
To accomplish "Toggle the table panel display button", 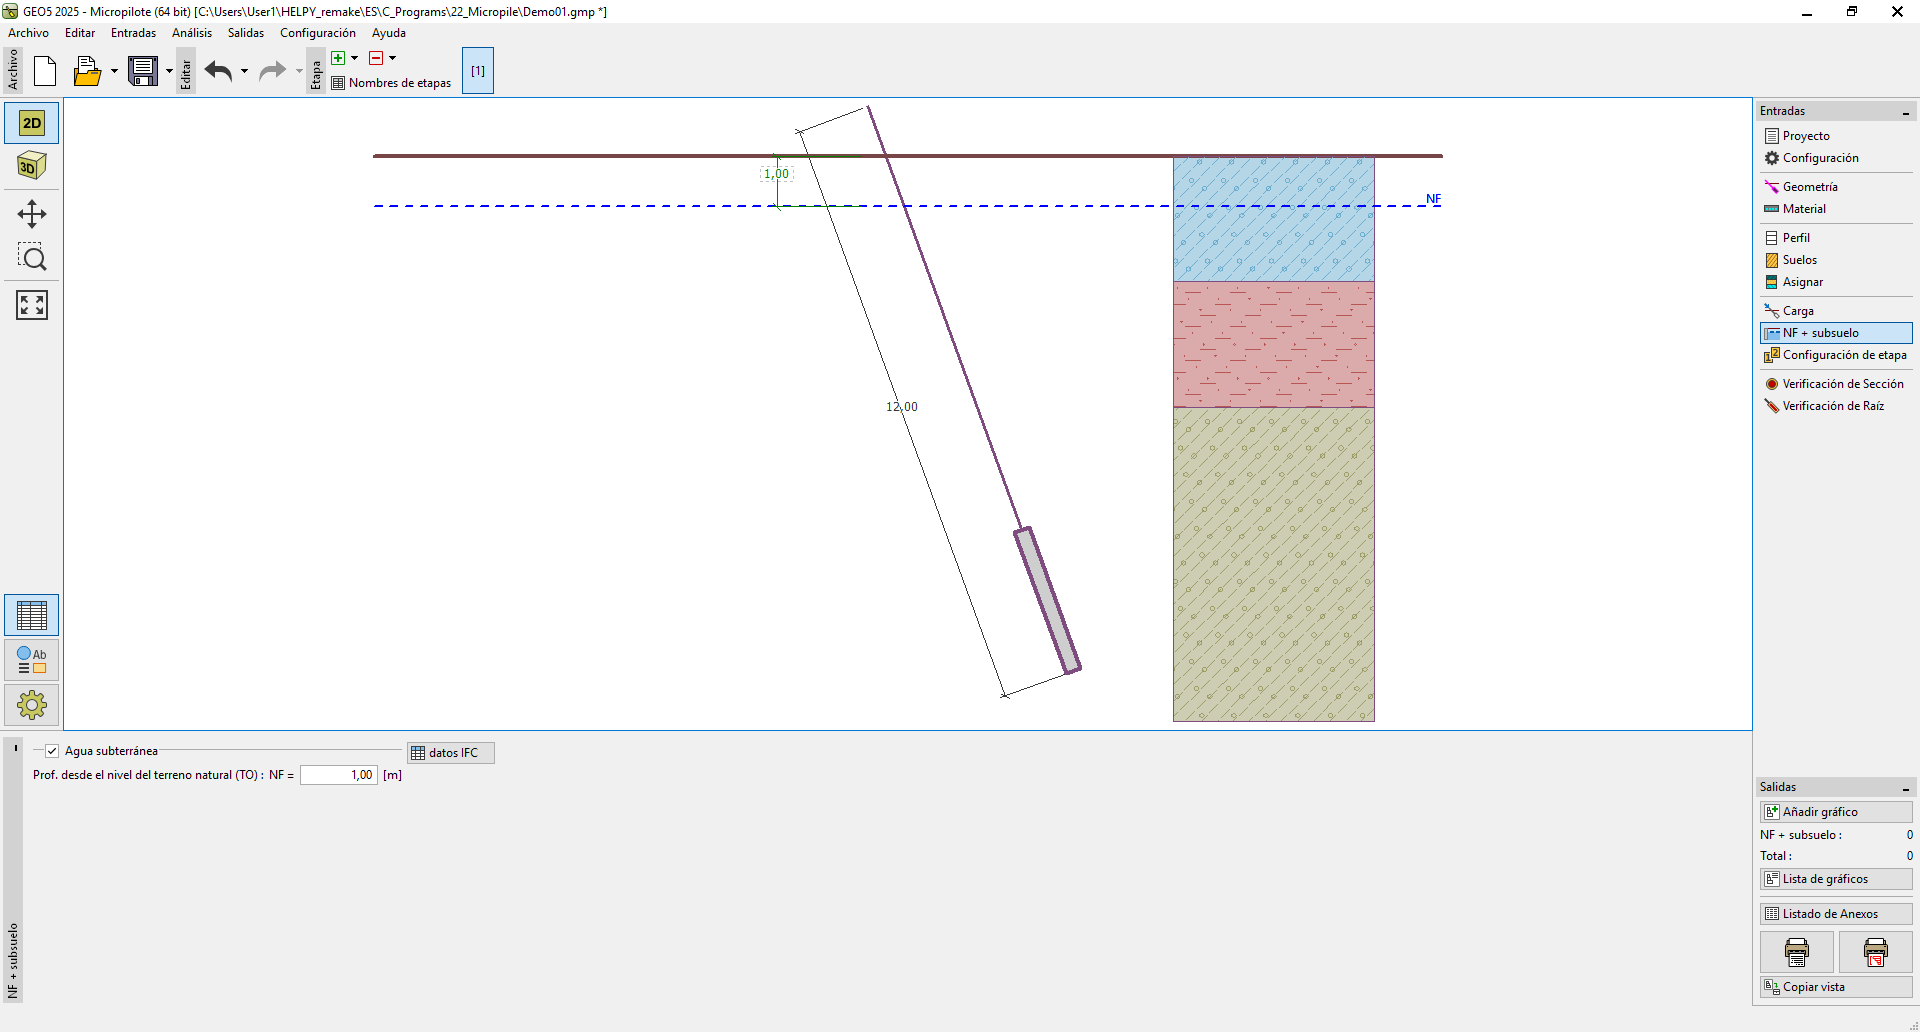I will pyautogui.click(x=32, y=615).
